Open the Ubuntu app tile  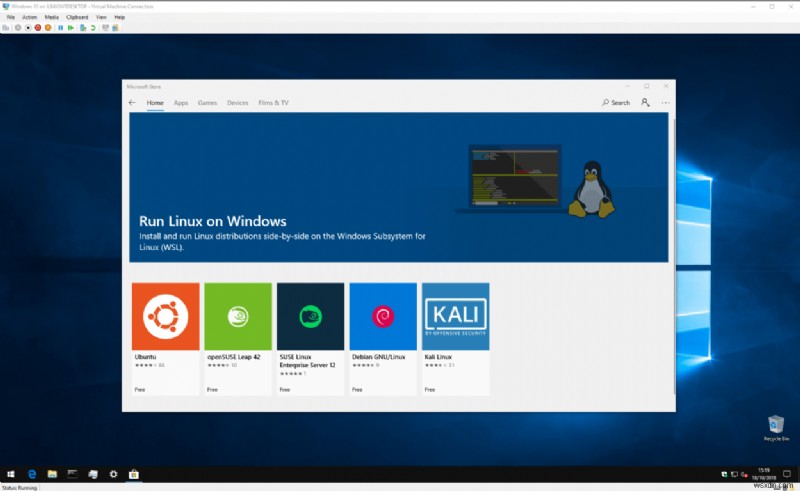pos(165,339)
